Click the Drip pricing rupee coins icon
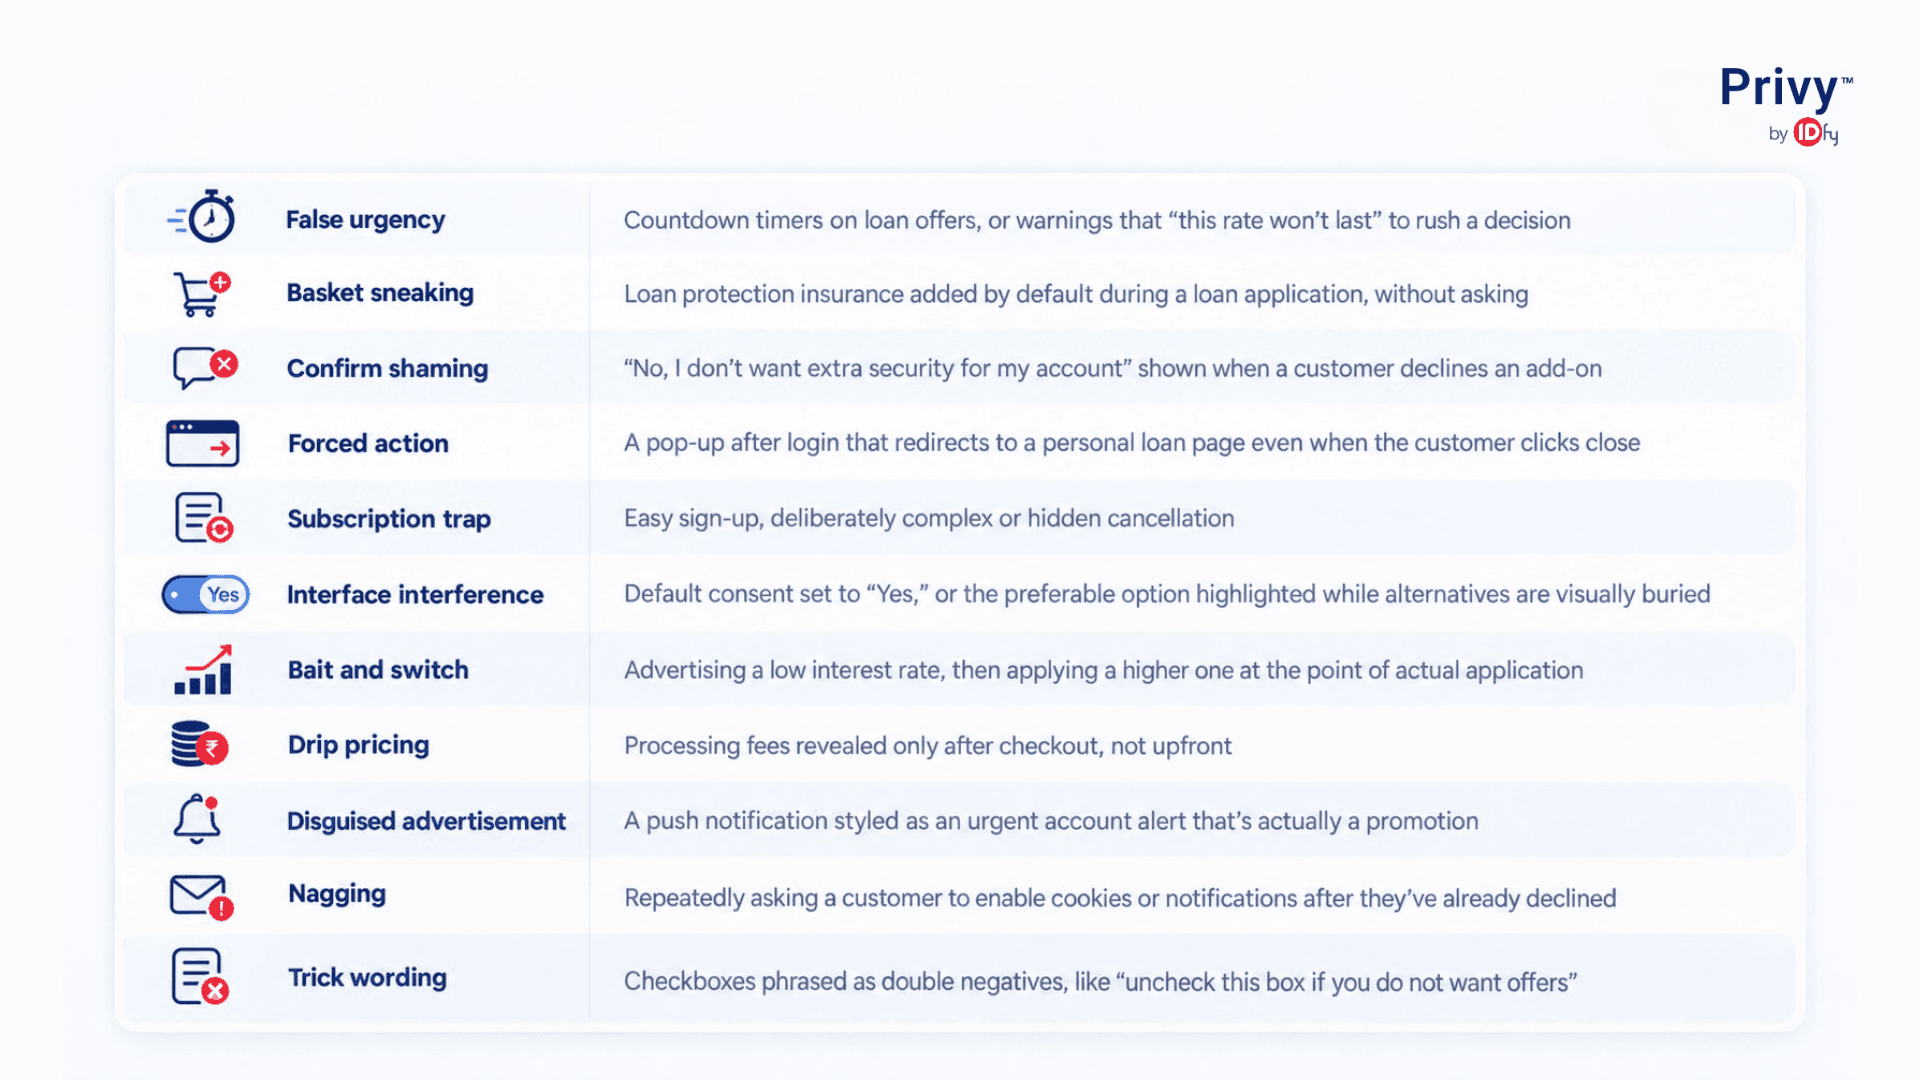The height and width of the screenshot is (1080, 1920). 200,744
